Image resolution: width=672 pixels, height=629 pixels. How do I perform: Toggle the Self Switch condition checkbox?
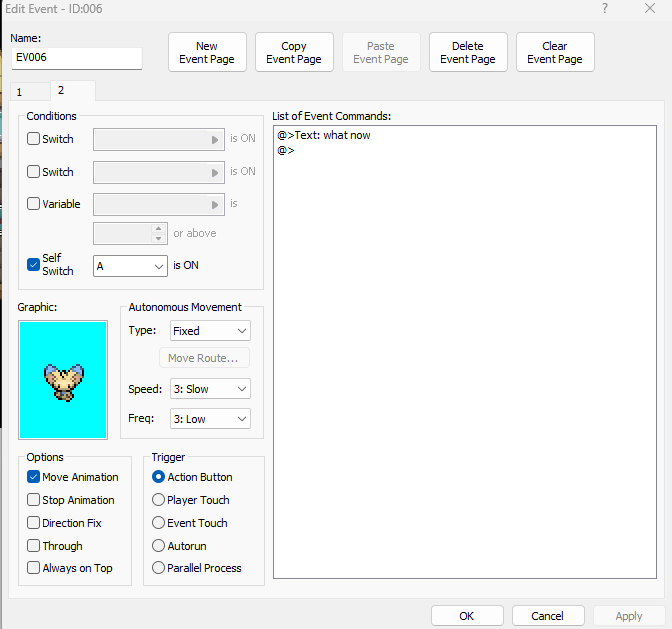click(x=34, y=265)
